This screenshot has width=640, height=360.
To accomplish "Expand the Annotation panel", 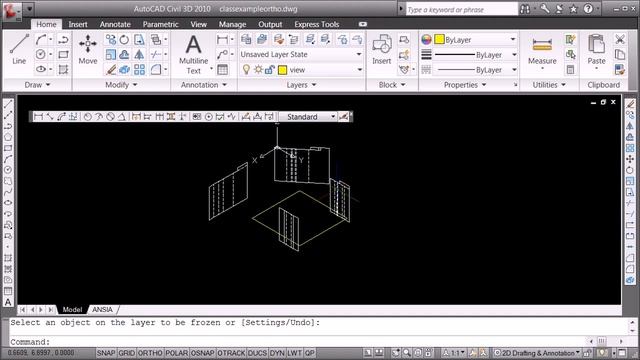I will (x=204, y=85).
